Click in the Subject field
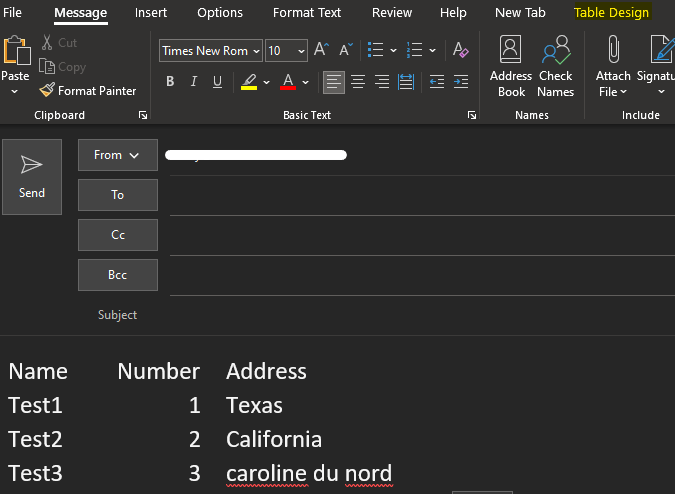The width and height of the screenshot is (675, 494). pyautogui.click(x=422, y=315)
